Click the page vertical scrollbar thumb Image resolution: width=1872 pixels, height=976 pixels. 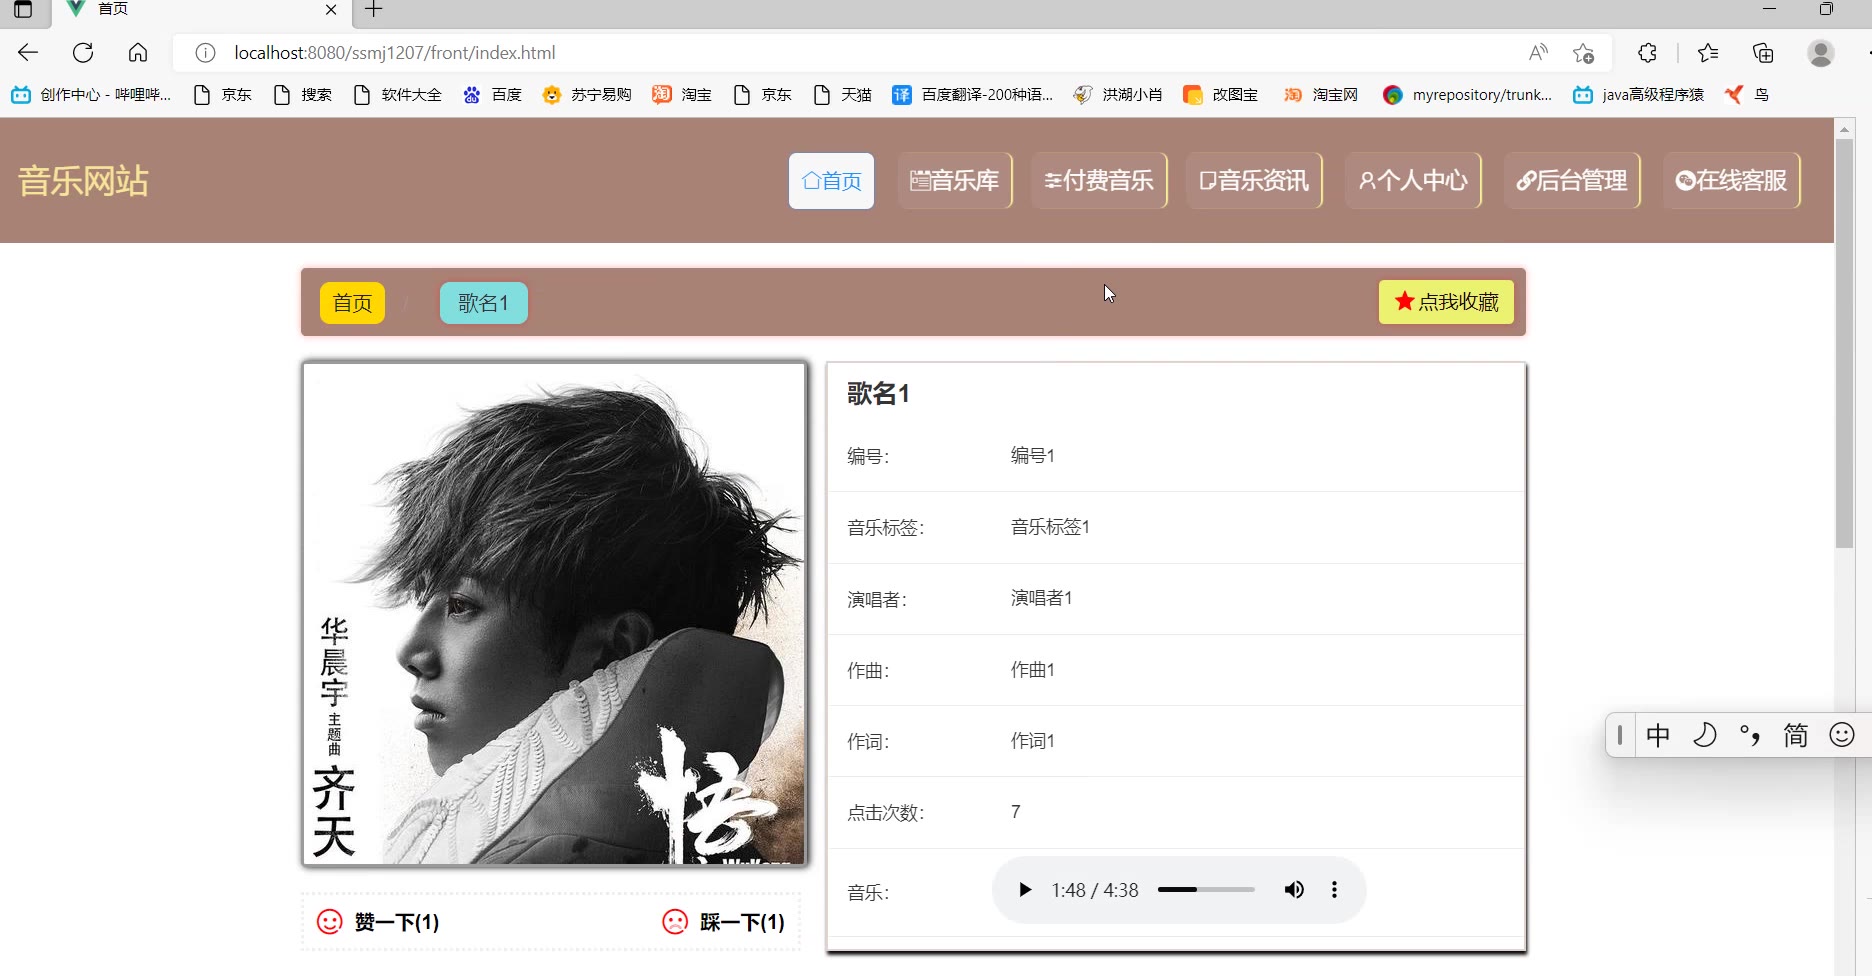[1845, 343]
